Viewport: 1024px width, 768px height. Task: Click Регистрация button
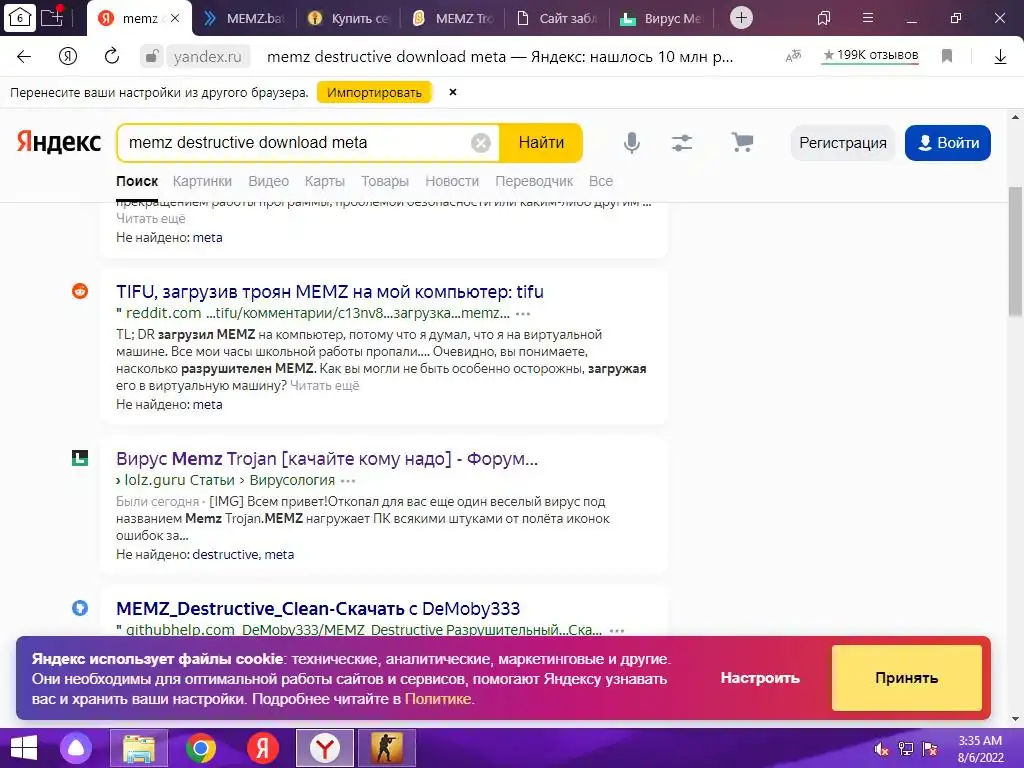[842, 143]
